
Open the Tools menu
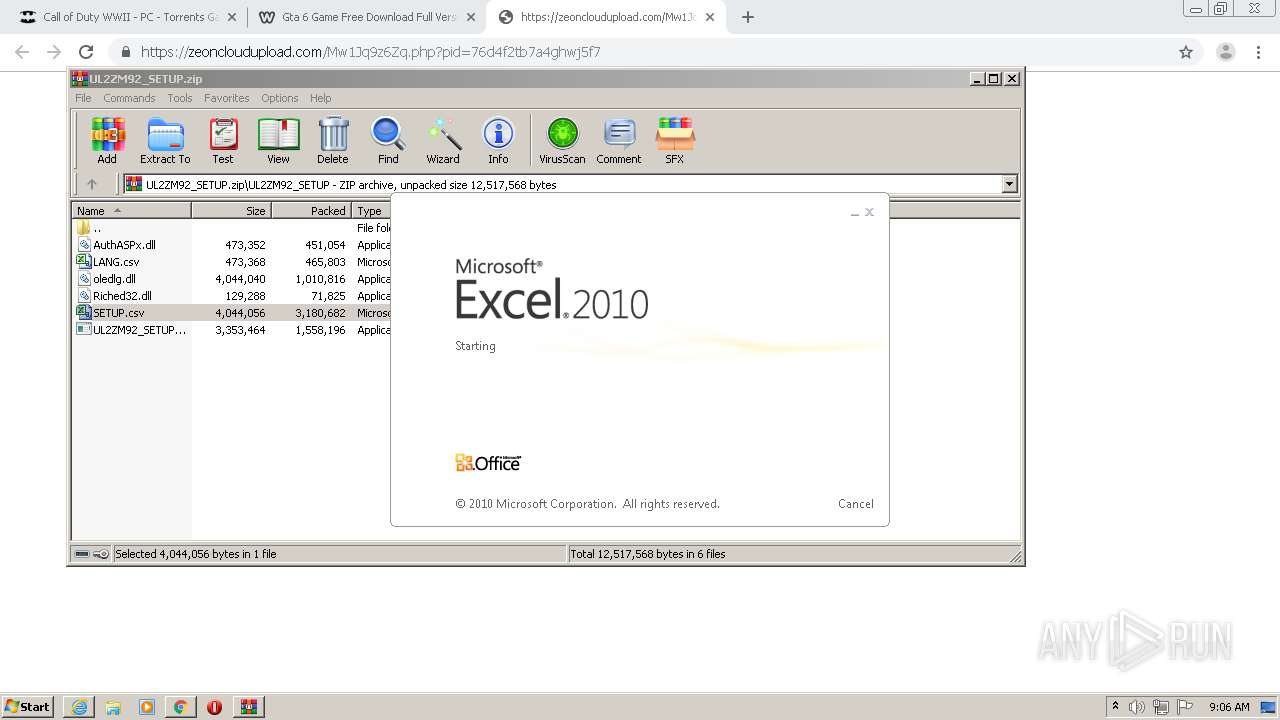[x=180, y=98]
